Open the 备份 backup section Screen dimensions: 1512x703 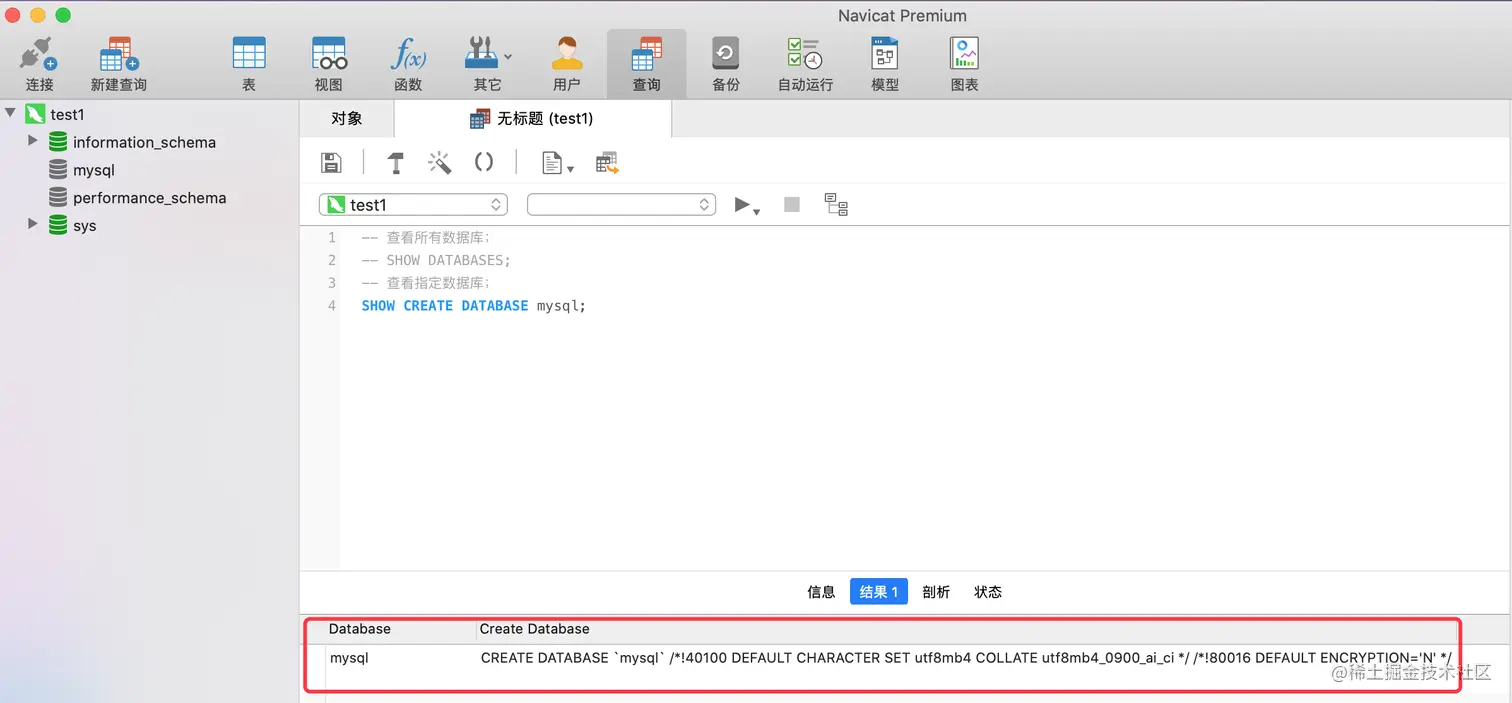(726, 64)
